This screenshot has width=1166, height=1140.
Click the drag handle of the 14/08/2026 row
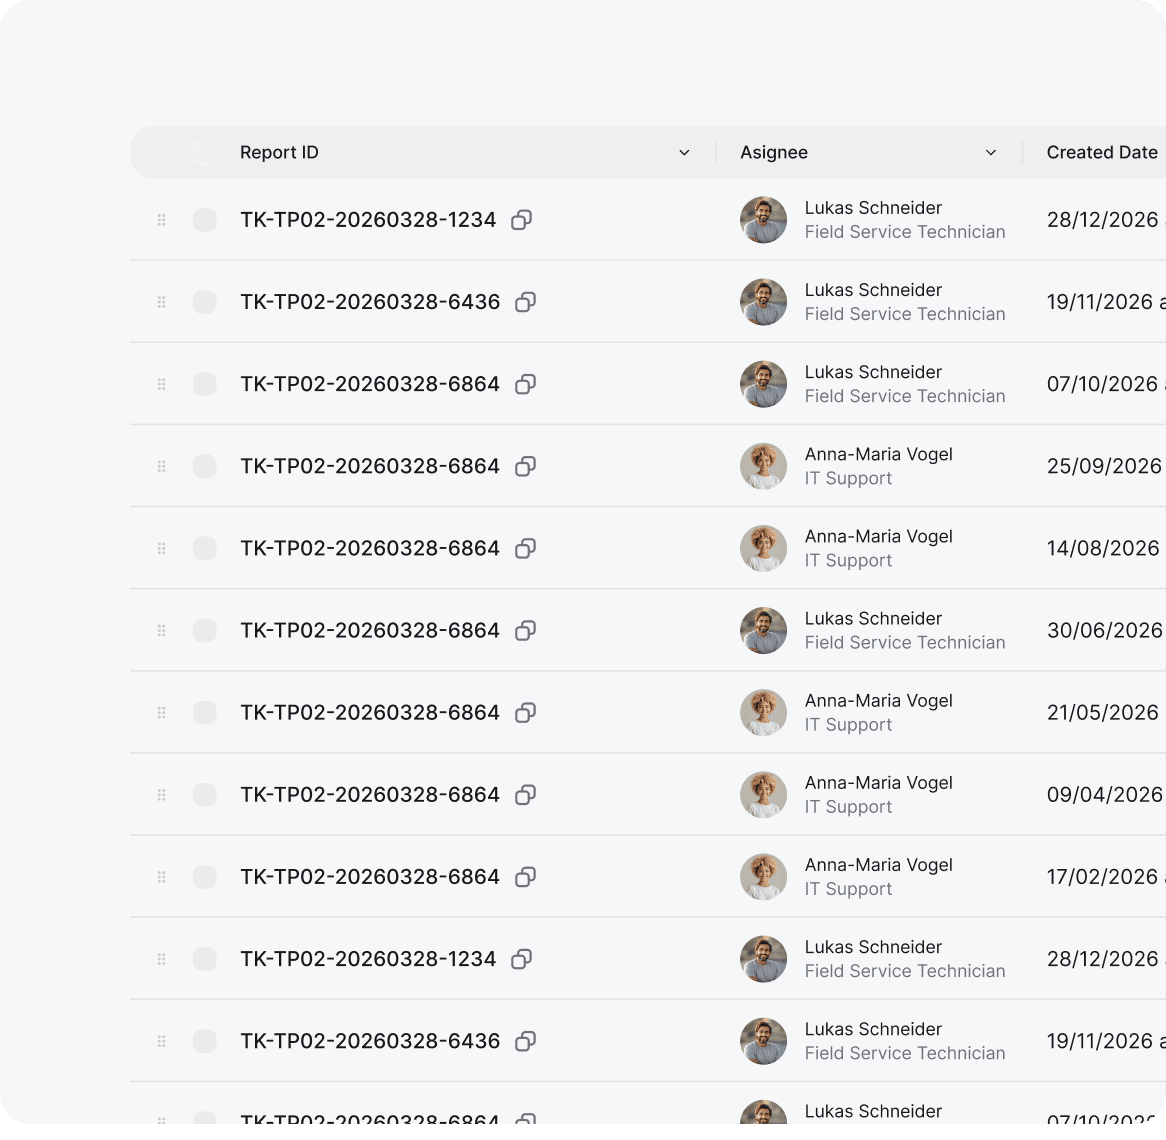tap(161, 548)
